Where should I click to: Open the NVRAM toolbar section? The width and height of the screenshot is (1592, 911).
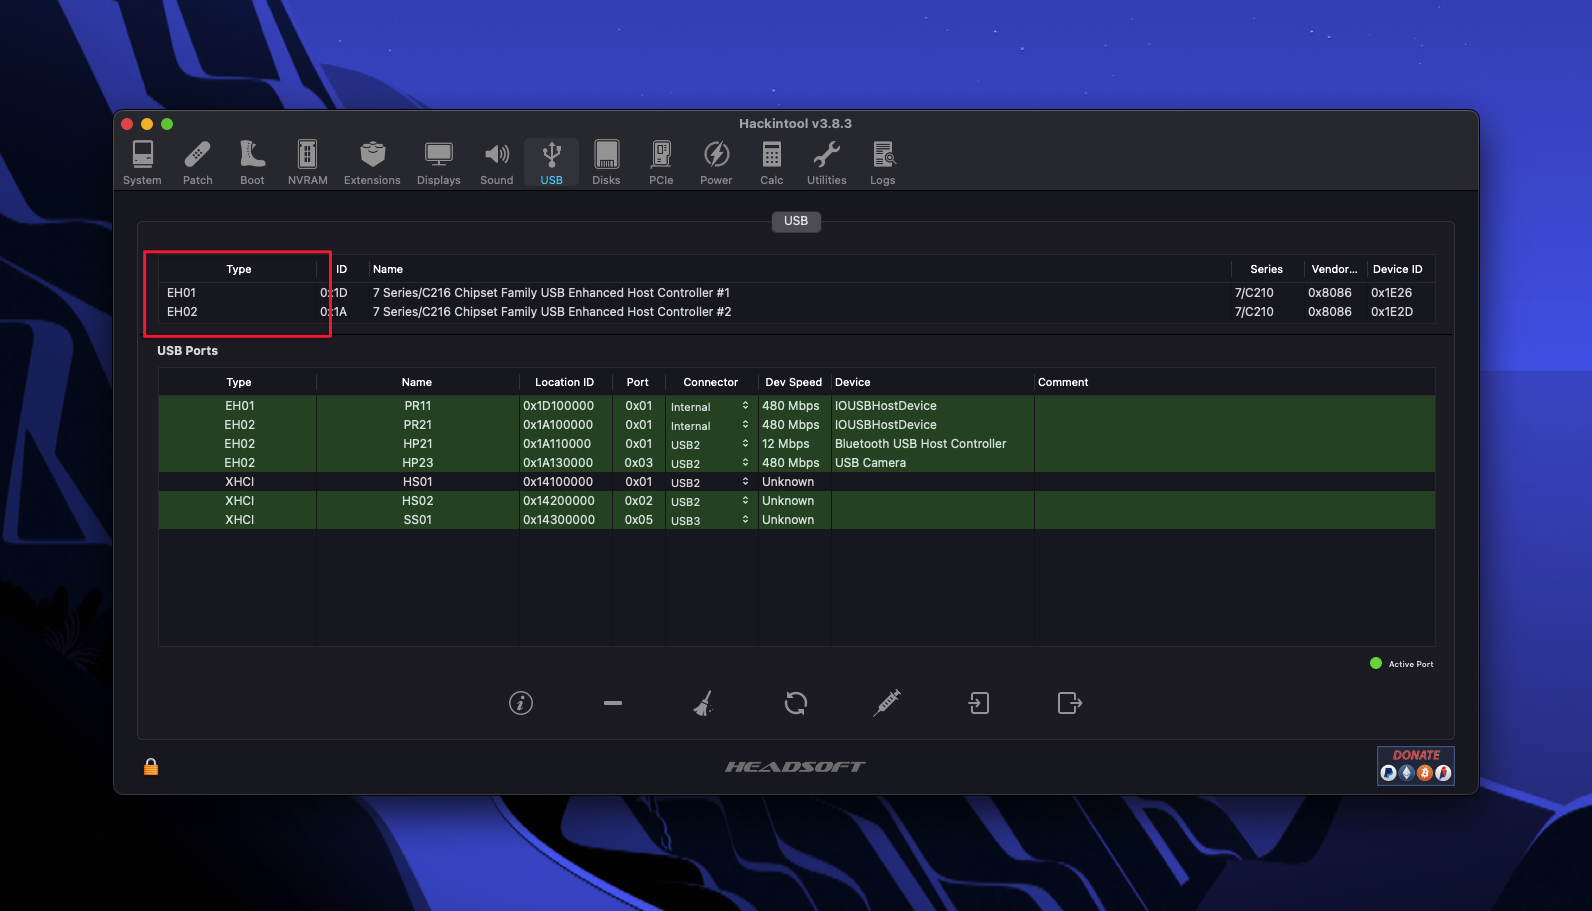click(307, 163)
